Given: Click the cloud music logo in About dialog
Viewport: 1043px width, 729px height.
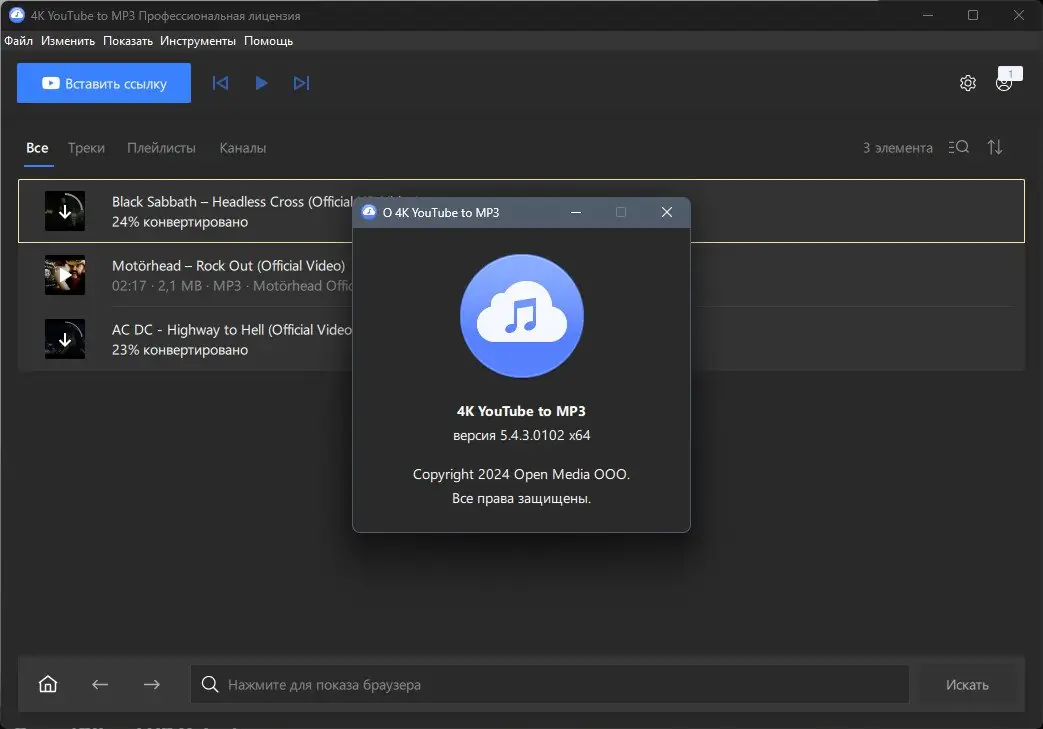Looking at the screenshot, I should tap(522, 316).
